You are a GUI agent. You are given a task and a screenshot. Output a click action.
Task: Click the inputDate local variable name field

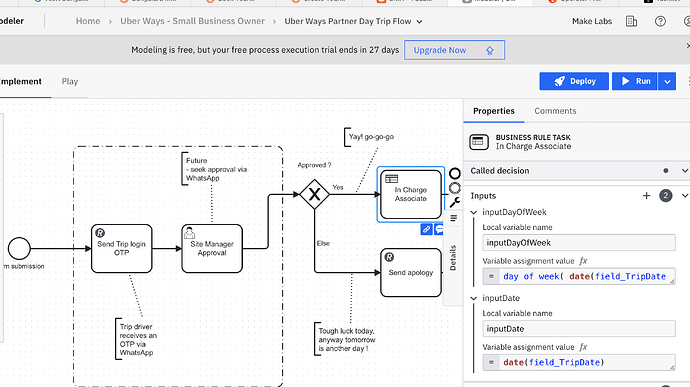579,329
